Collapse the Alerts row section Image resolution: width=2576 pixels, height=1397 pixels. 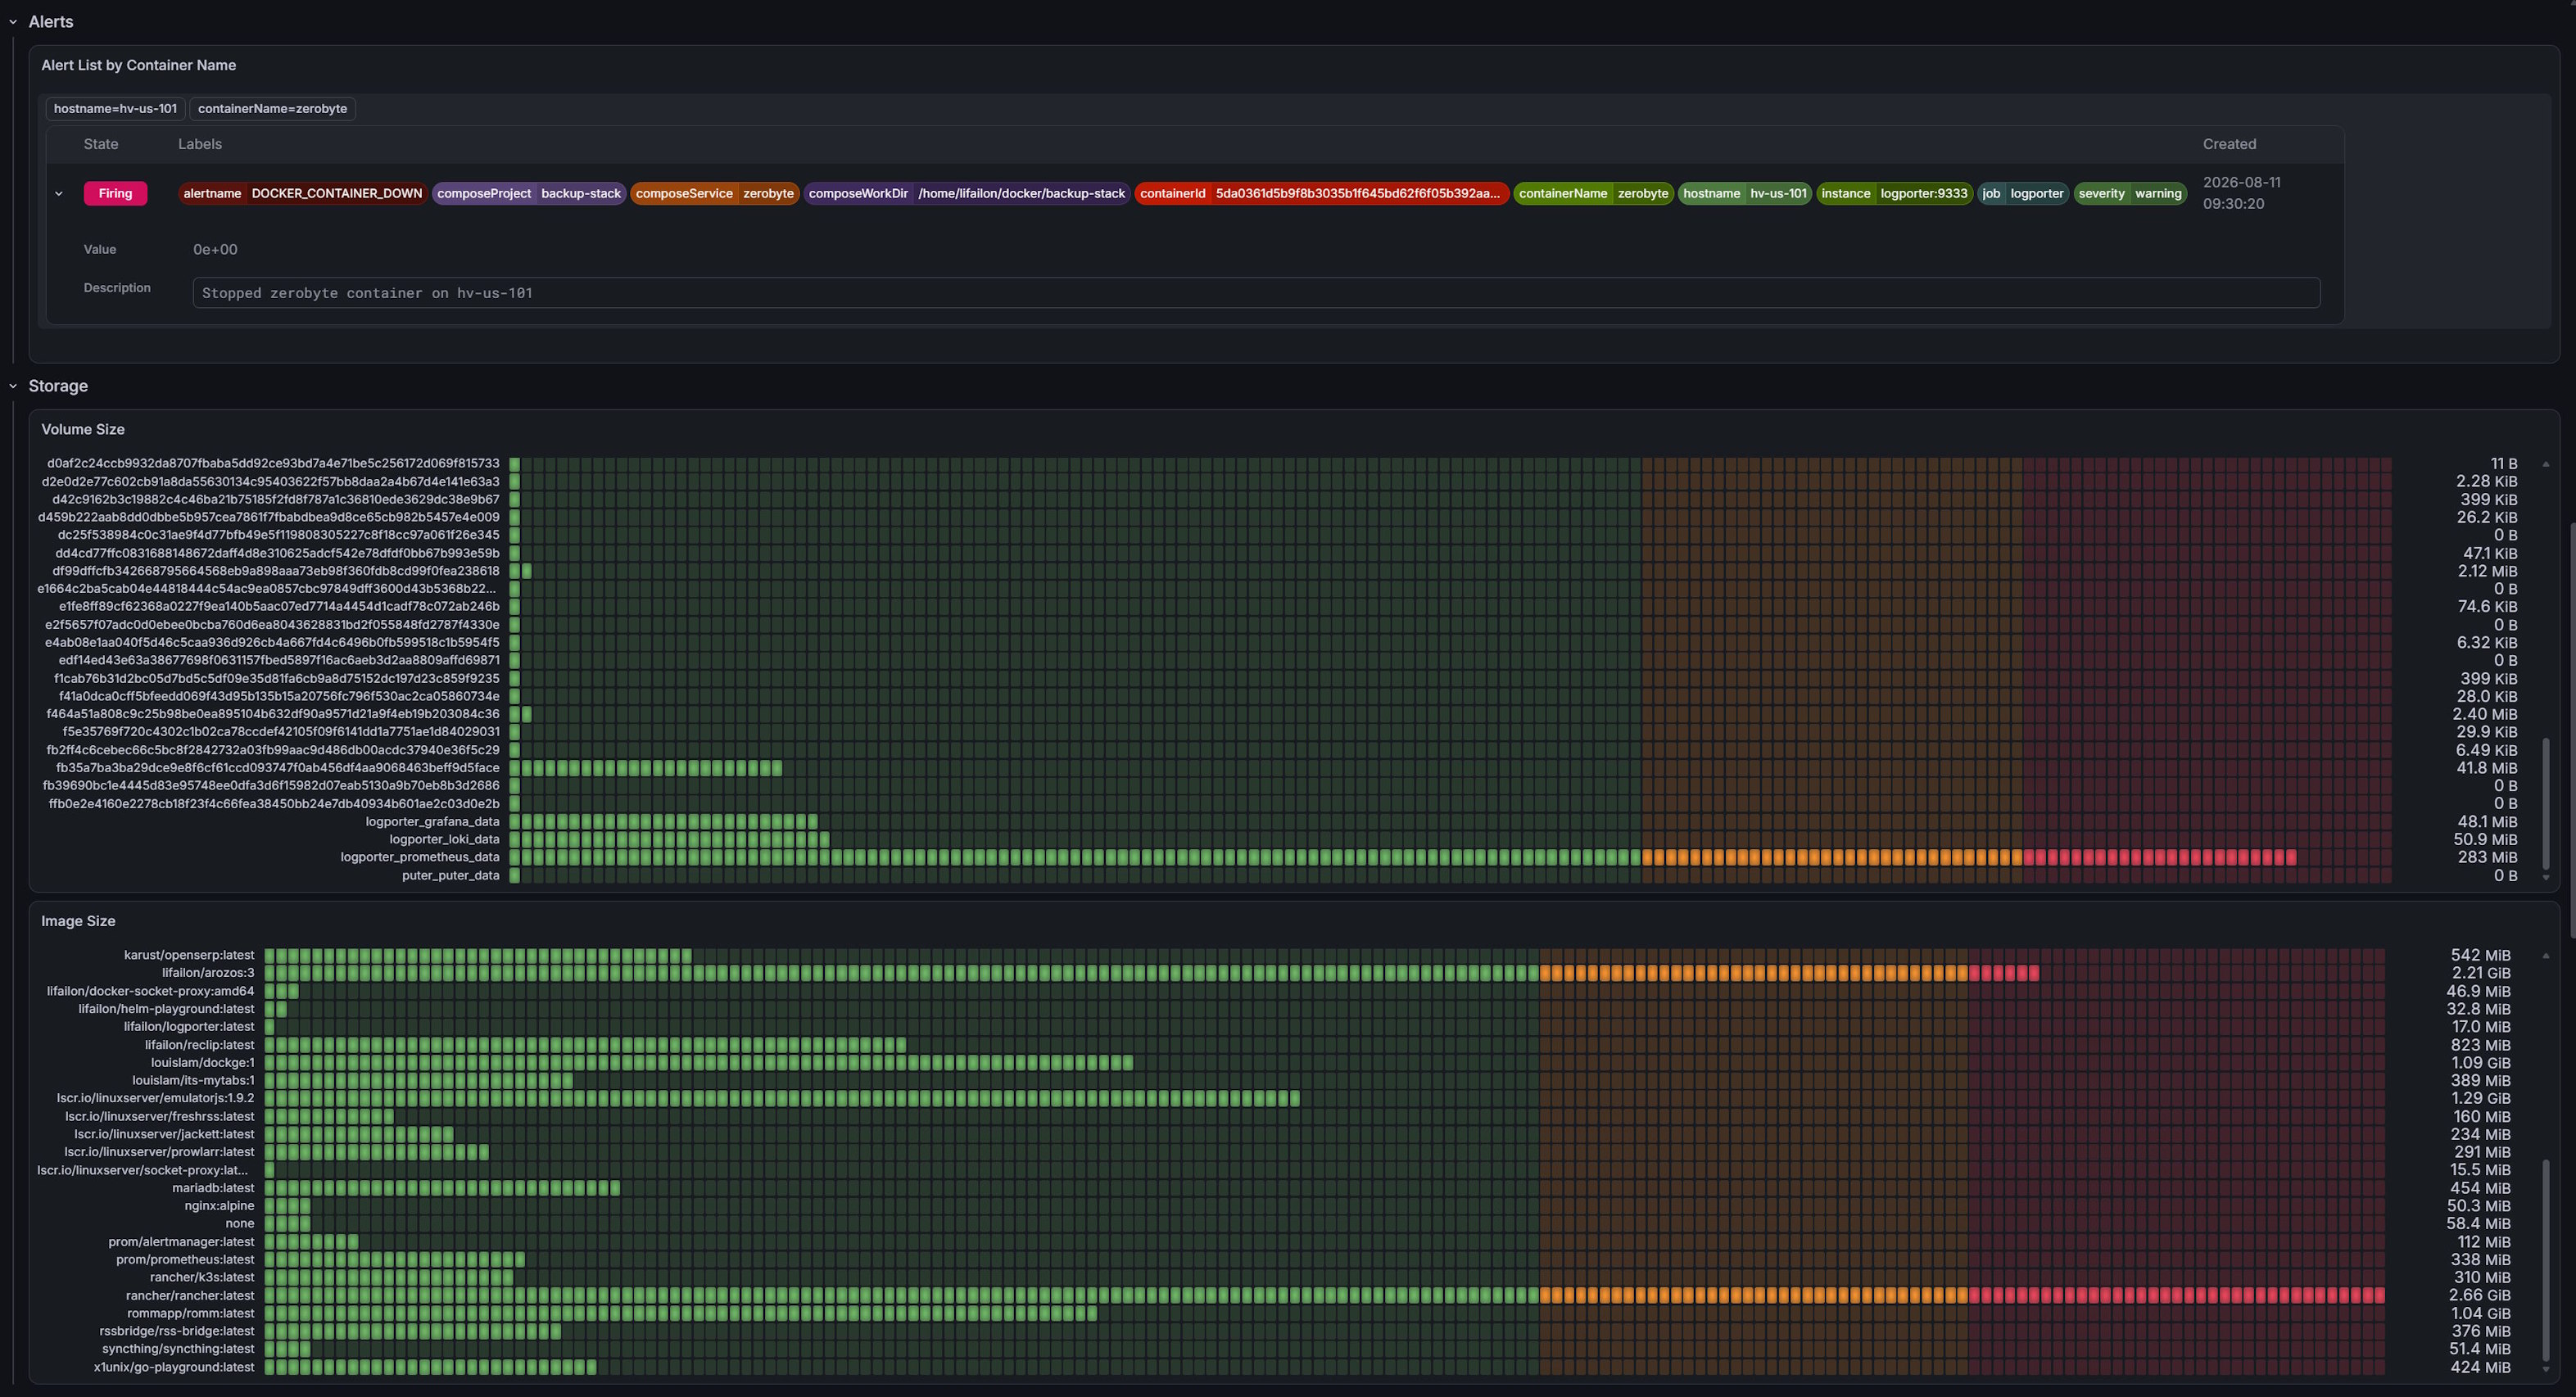13,22
